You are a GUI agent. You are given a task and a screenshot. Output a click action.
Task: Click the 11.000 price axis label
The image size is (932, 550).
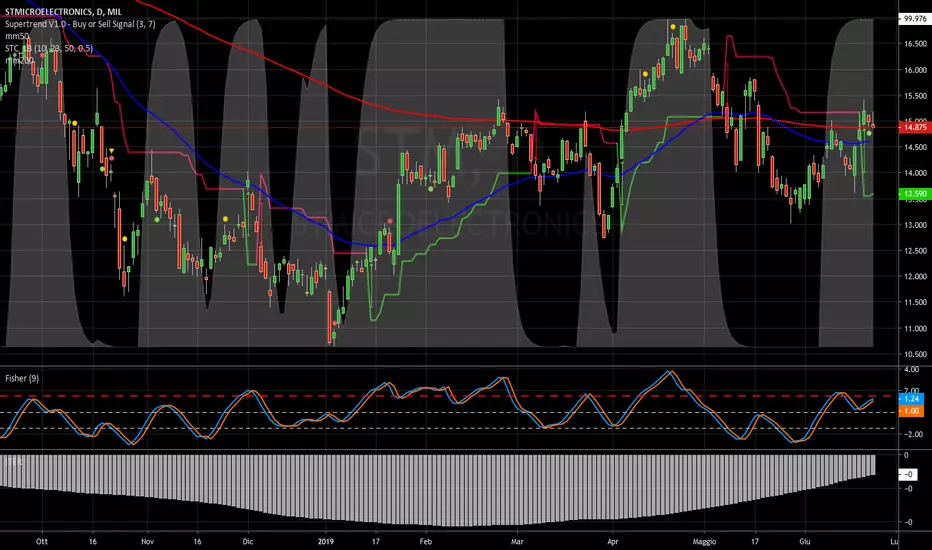pos(915,328)
